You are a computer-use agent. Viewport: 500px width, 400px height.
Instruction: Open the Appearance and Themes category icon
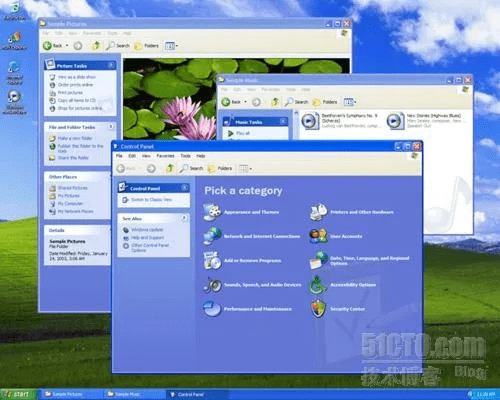coord(212,212)
